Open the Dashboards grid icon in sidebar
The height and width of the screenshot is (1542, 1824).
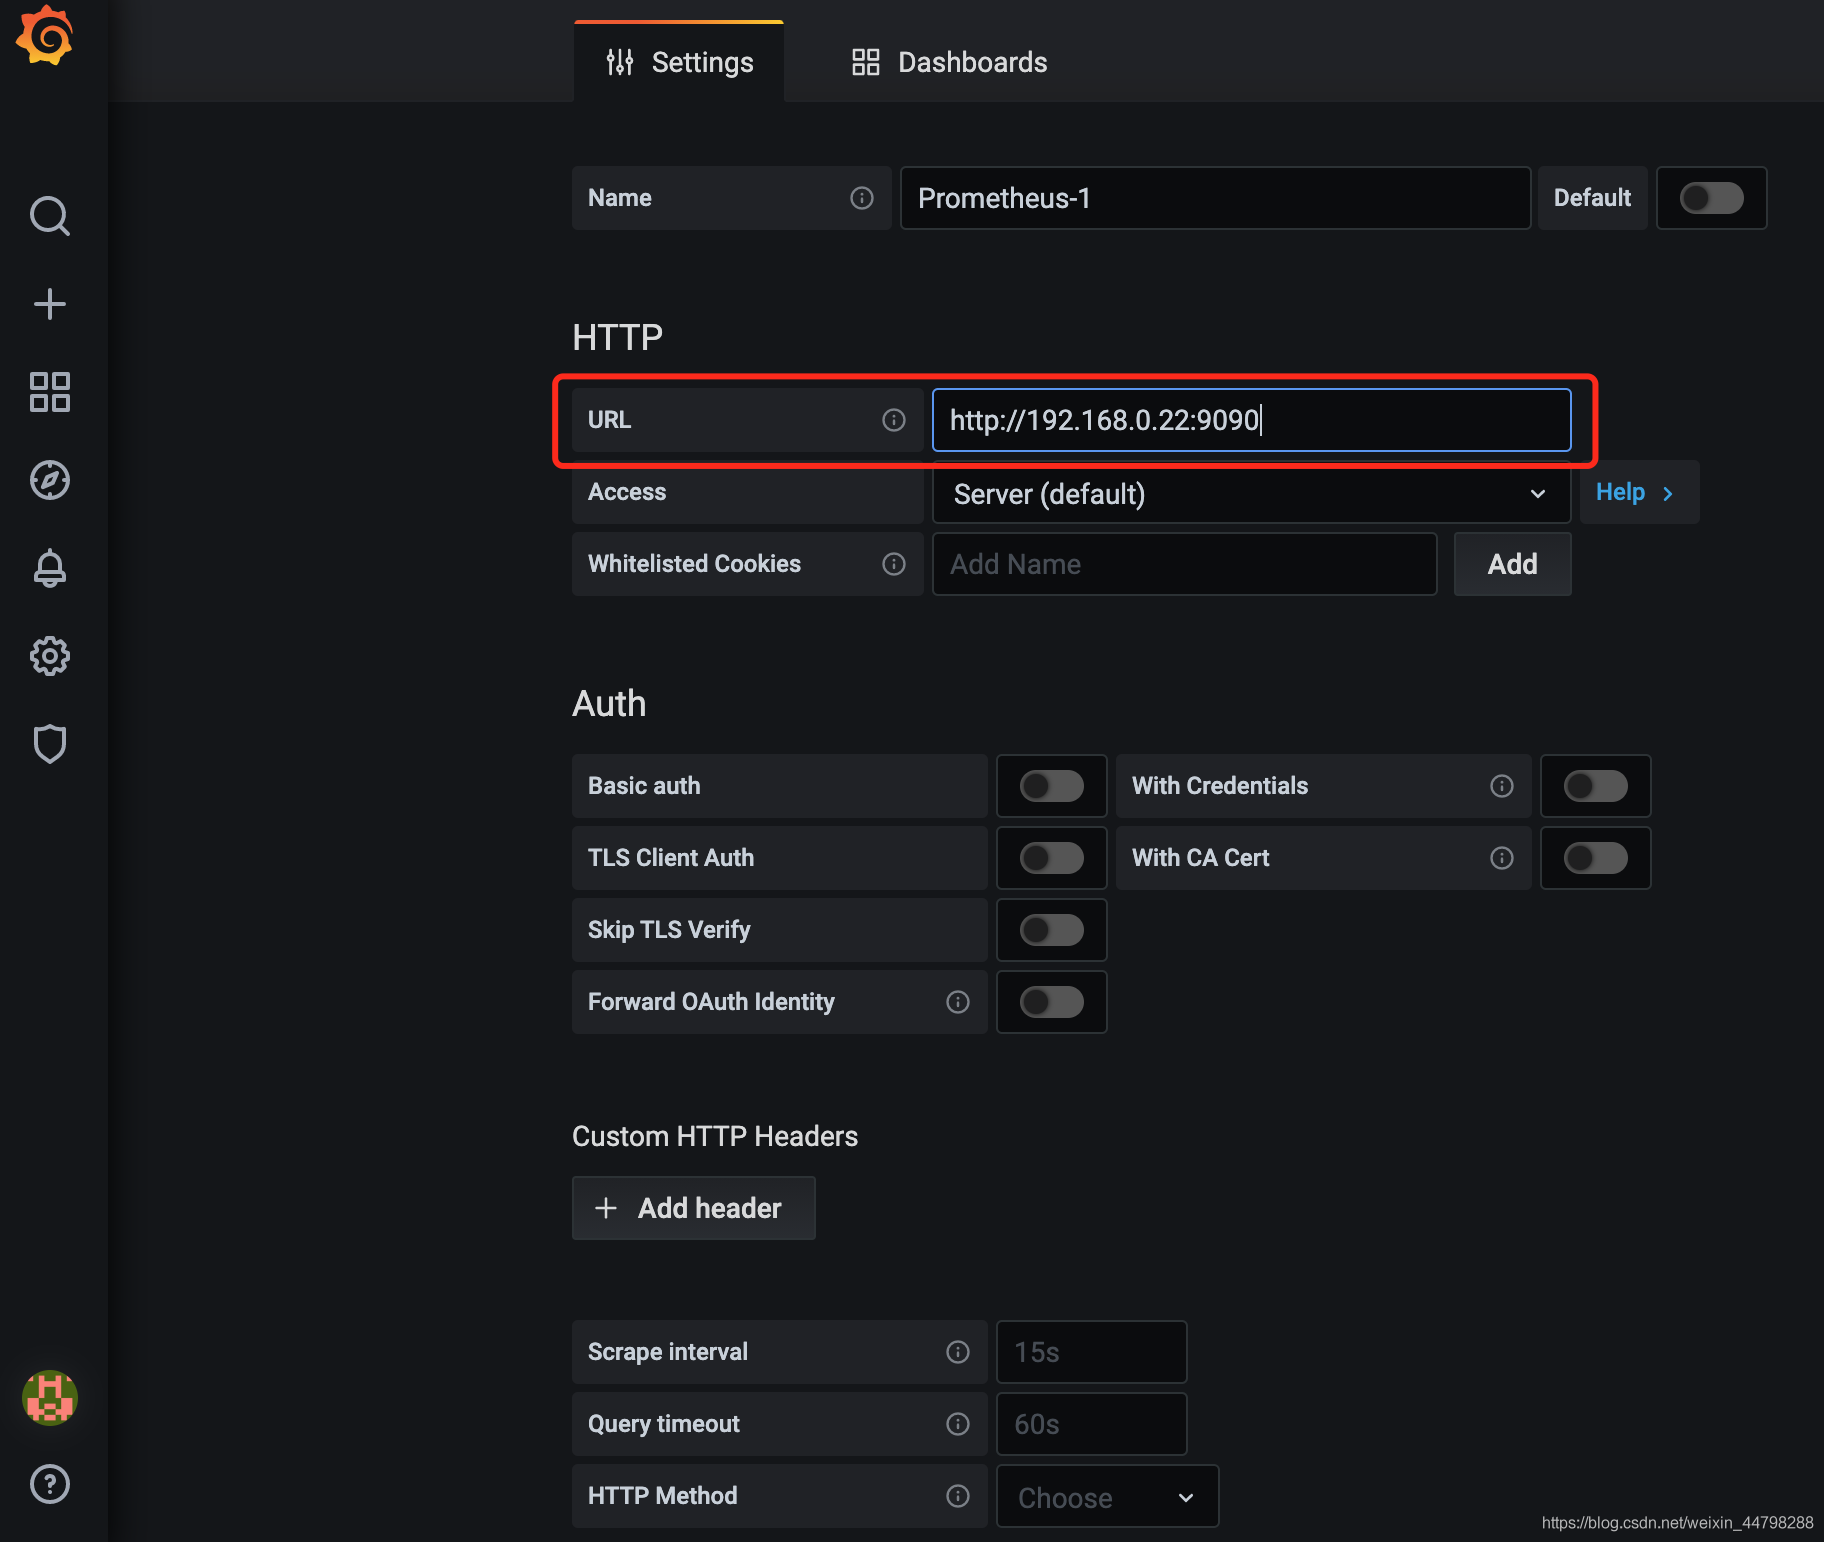coord(49,392)
